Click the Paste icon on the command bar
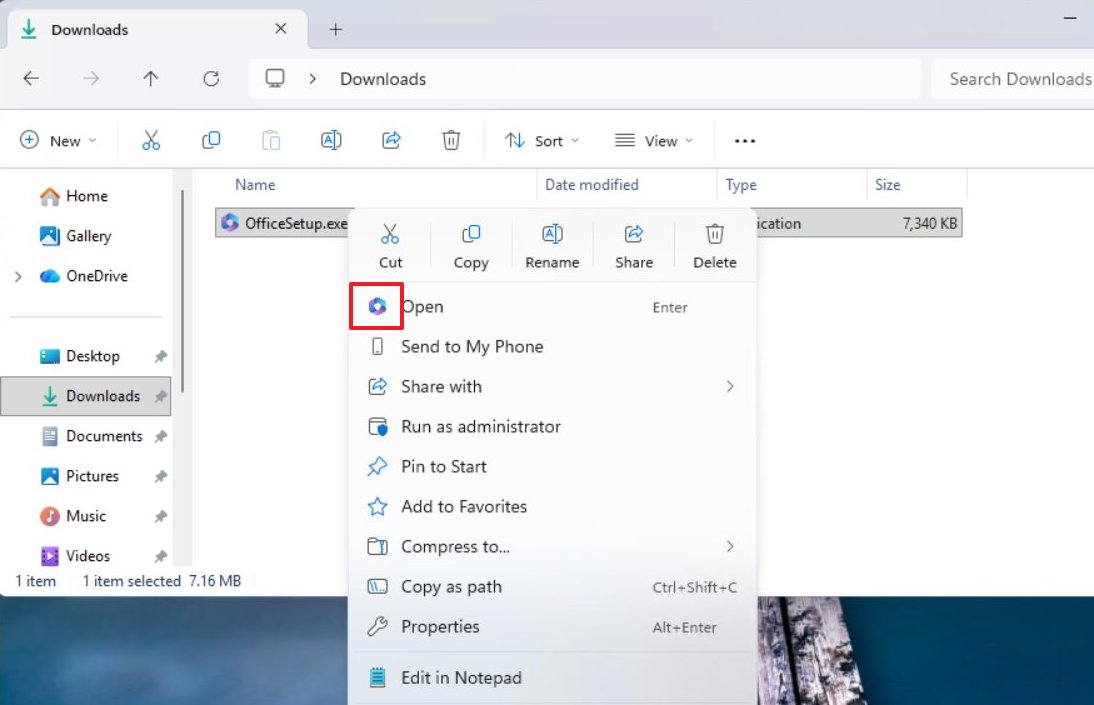Image resolution: width=1094 pixels, height=705 pixels. pyautogui.click(x=271, y=140)
